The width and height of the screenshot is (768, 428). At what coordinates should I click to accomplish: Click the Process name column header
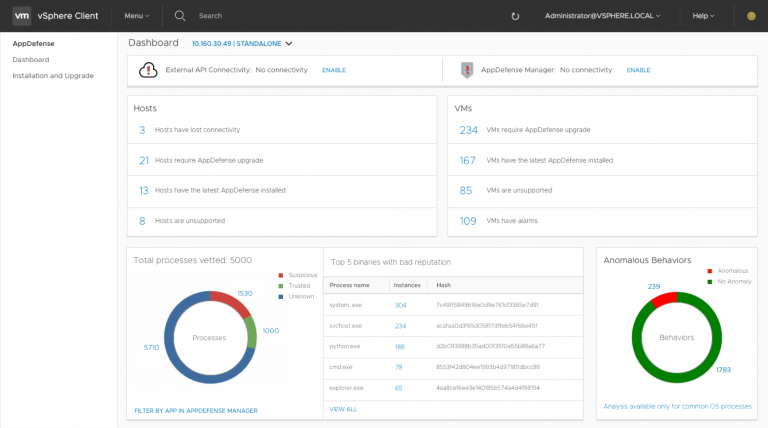point(349,285)
